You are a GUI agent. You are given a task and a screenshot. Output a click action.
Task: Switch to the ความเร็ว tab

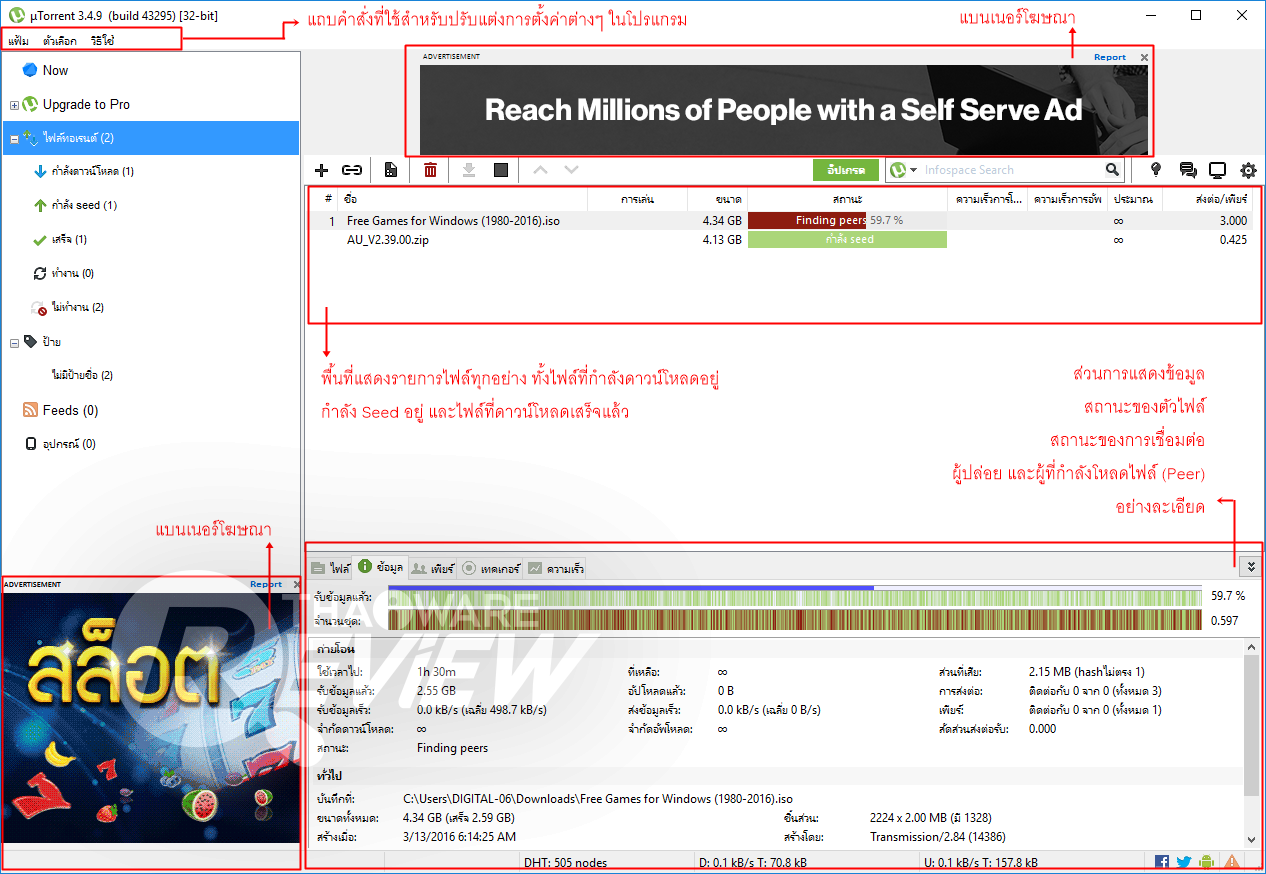click(555, 568)
